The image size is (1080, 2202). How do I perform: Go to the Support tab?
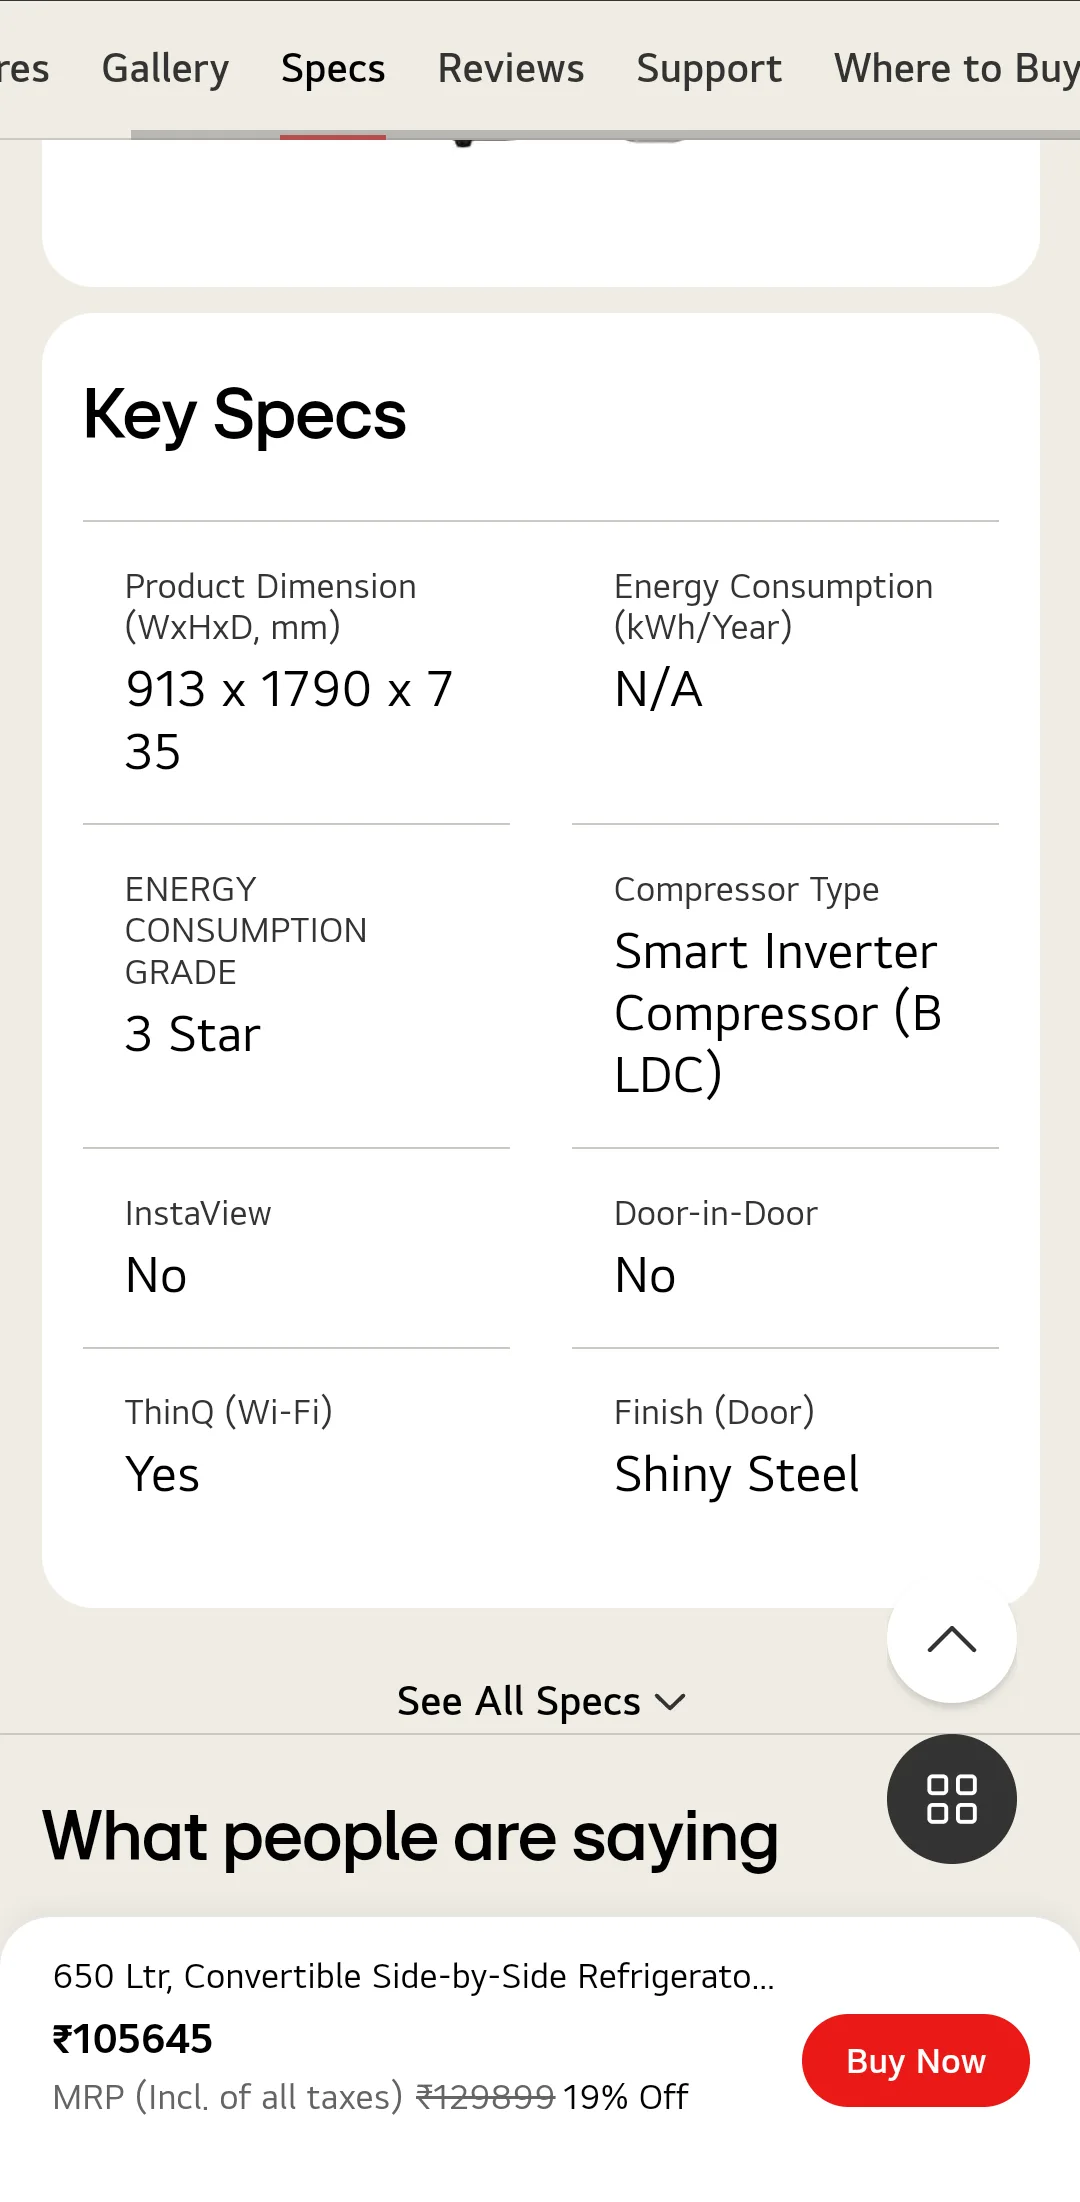709,69
